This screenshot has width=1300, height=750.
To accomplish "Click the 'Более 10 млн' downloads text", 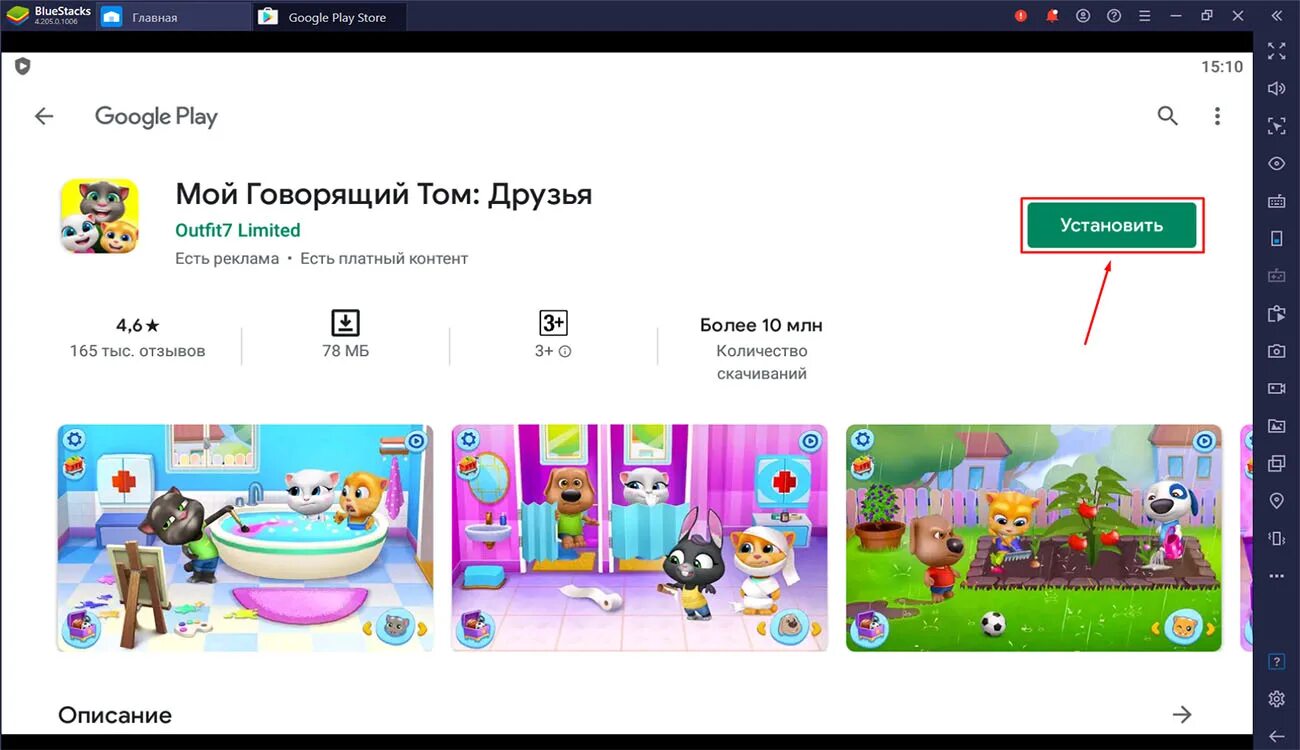I will pos(761,325).
